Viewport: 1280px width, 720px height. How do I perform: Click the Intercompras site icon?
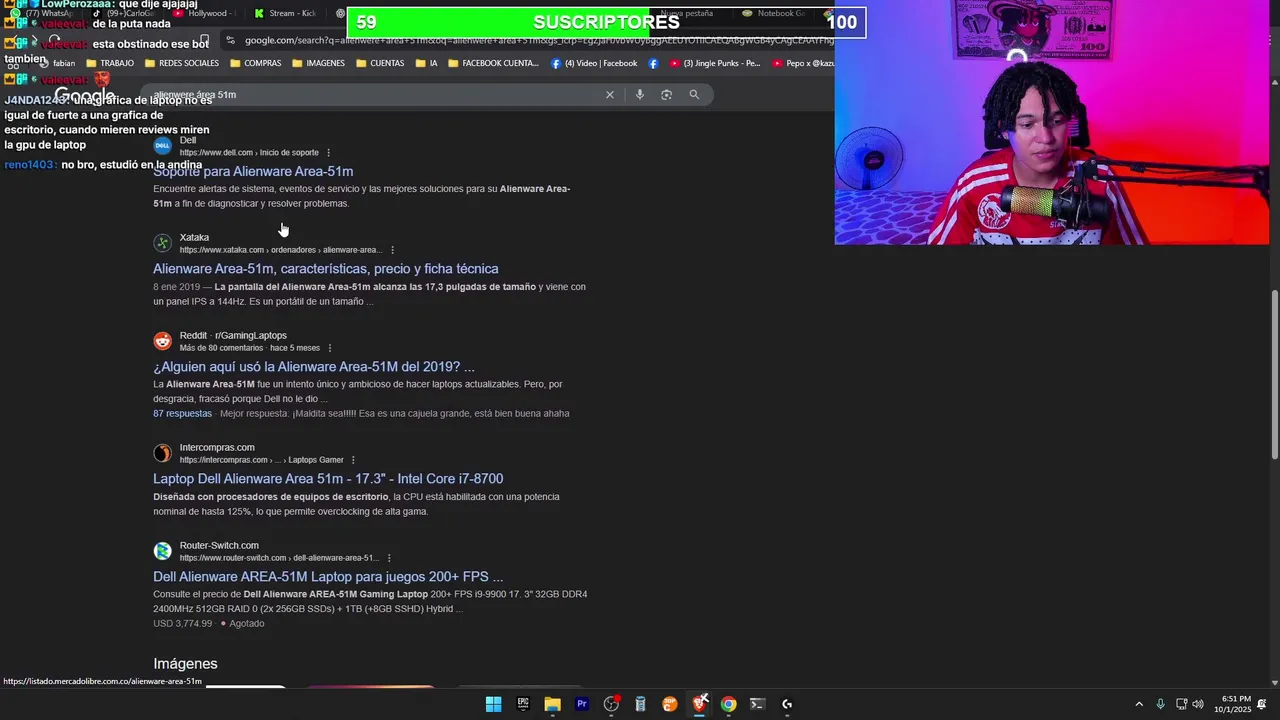click(x=162, y=453)
